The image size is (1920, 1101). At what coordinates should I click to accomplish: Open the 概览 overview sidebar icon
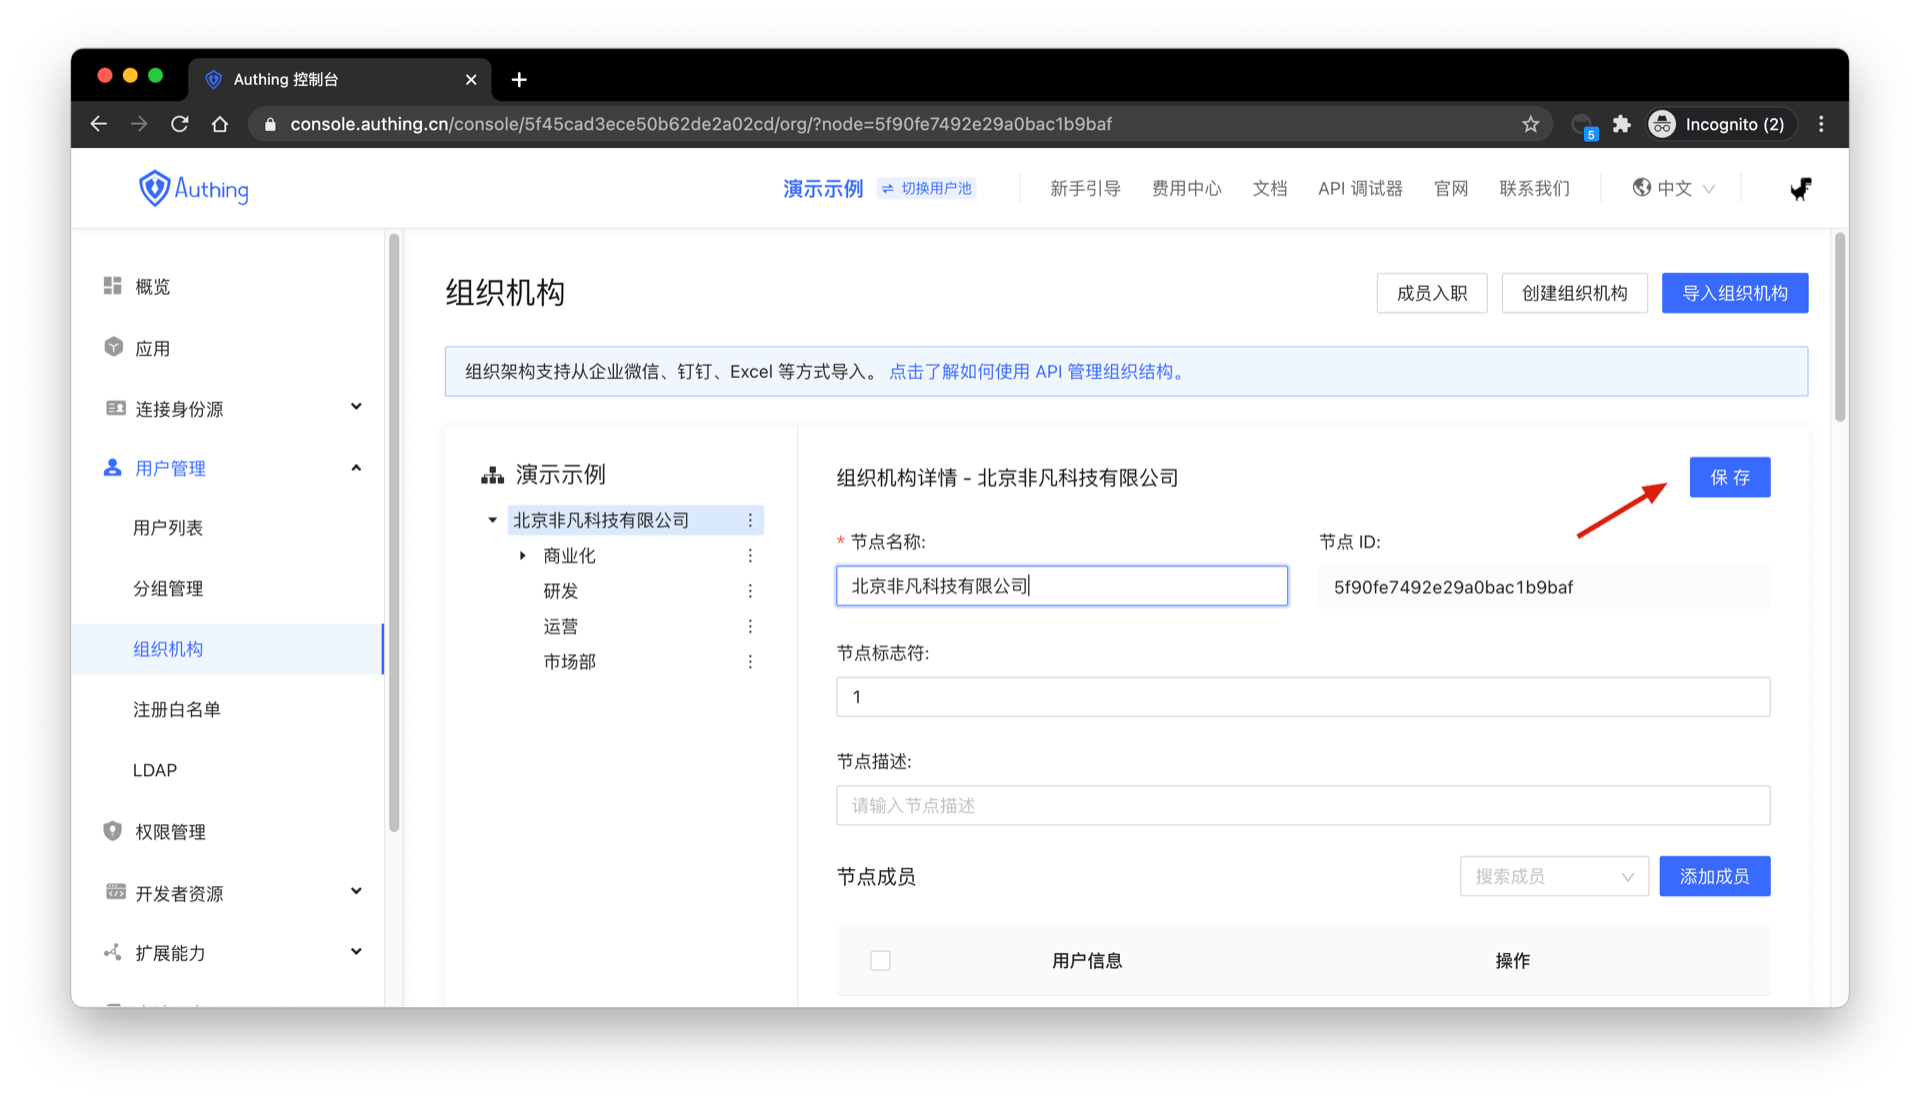pos(113,286)
